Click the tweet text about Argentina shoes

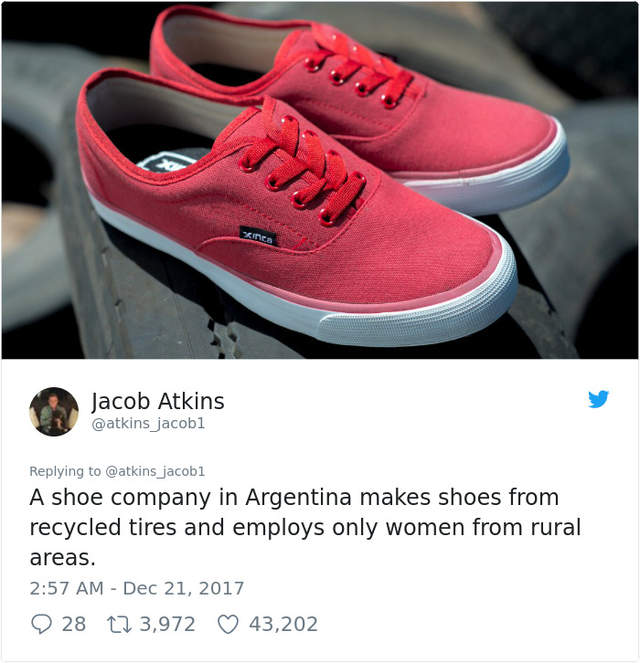tap(305, 527)
